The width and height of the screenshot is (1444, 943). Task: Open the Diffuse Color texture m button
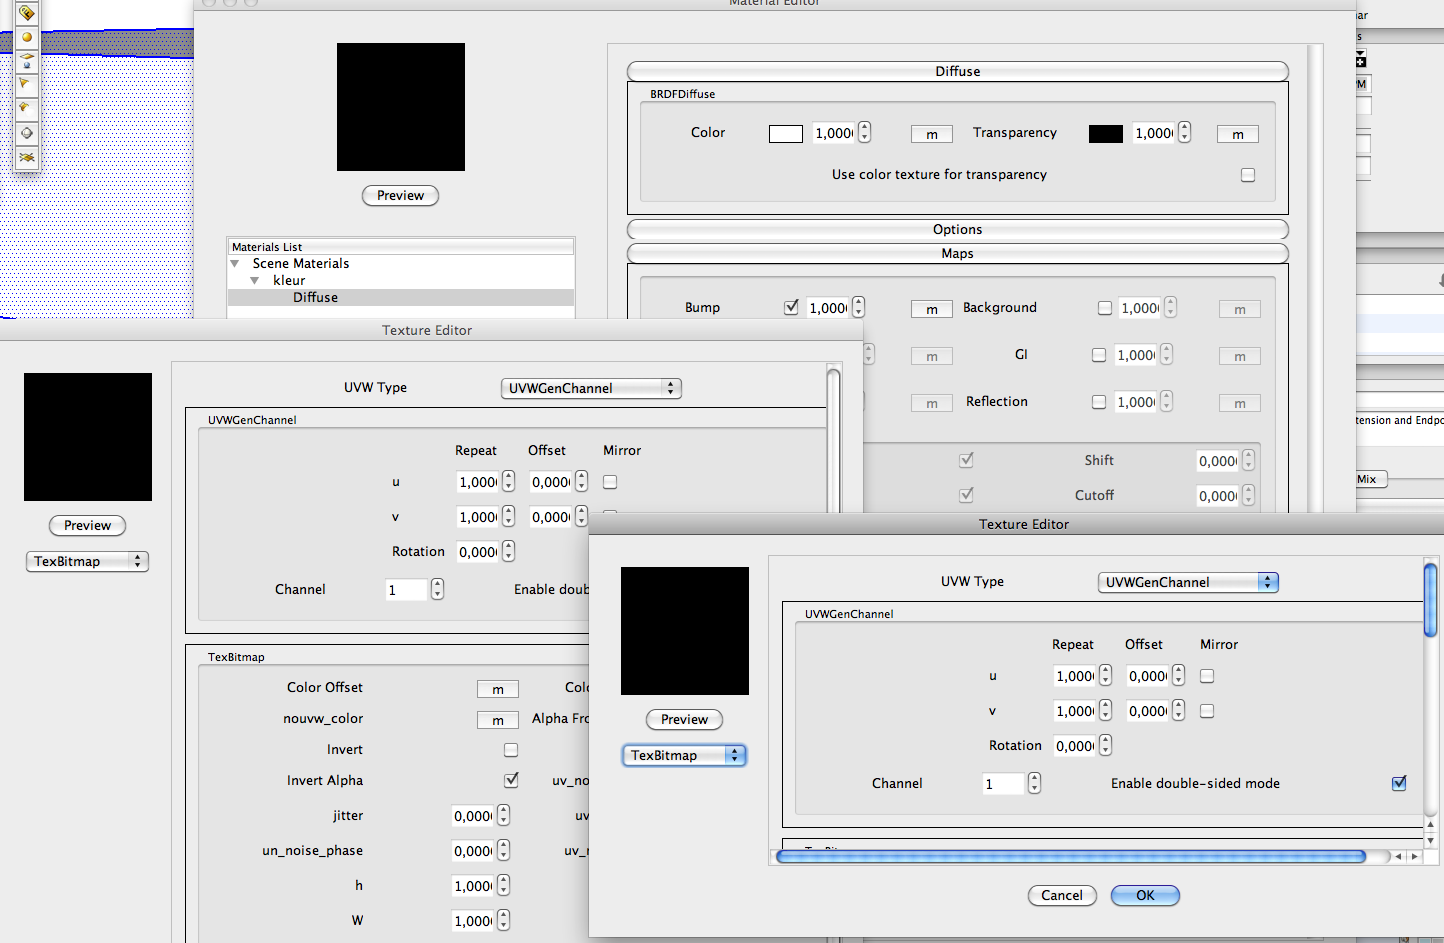pos(931,134)
